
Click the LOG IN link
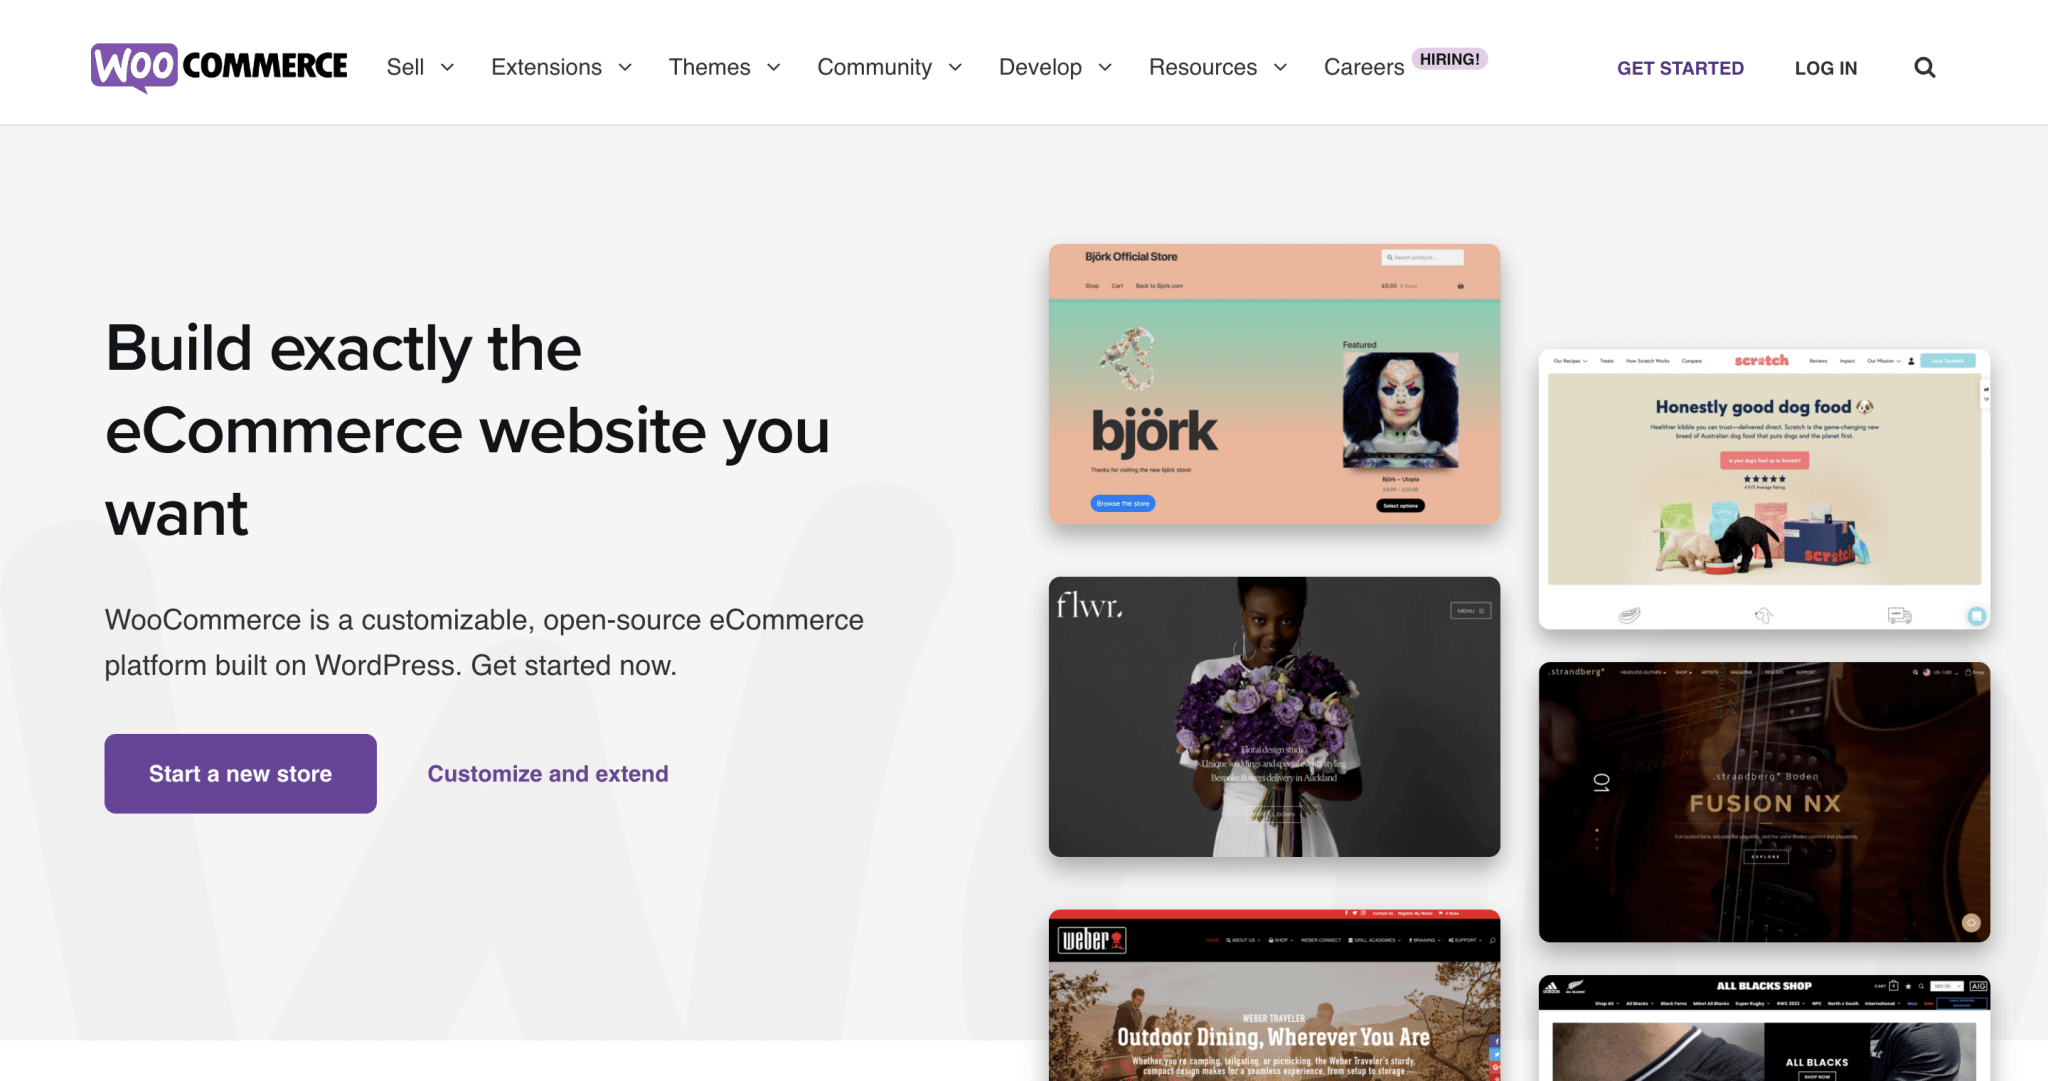1825,68
